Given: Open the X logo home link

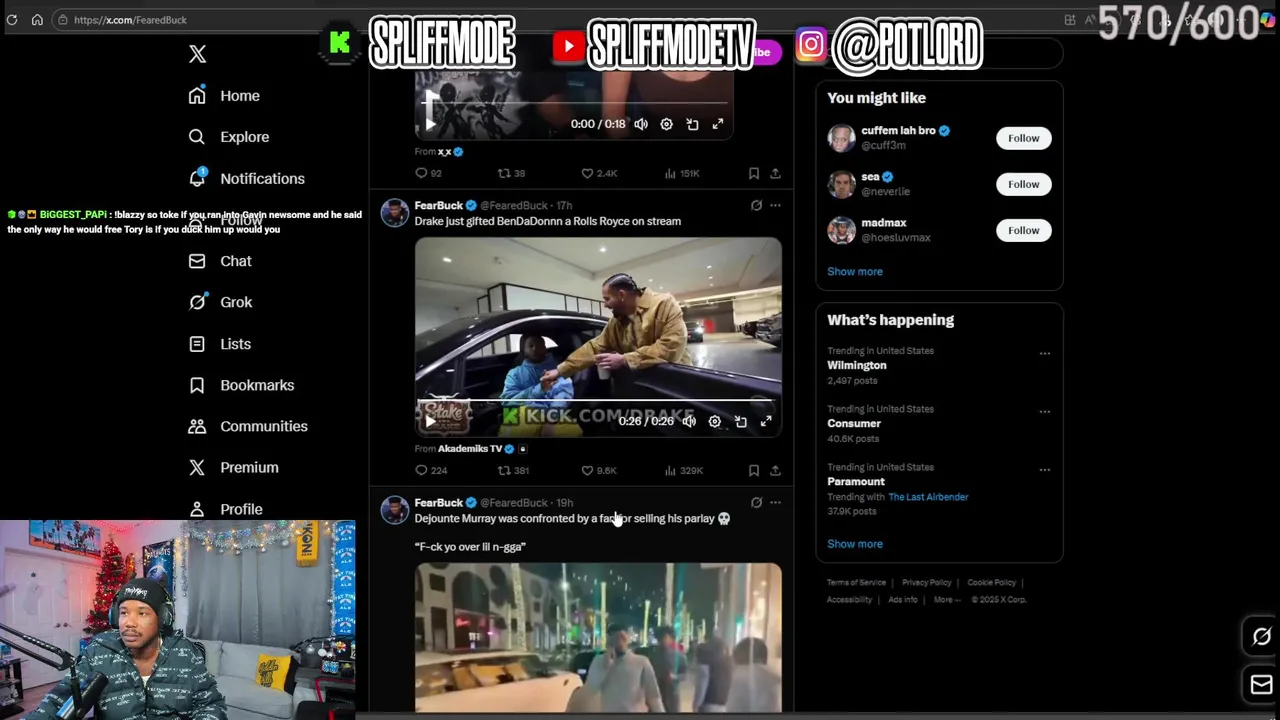Looking at the screenshot, I should coord(198,54).
